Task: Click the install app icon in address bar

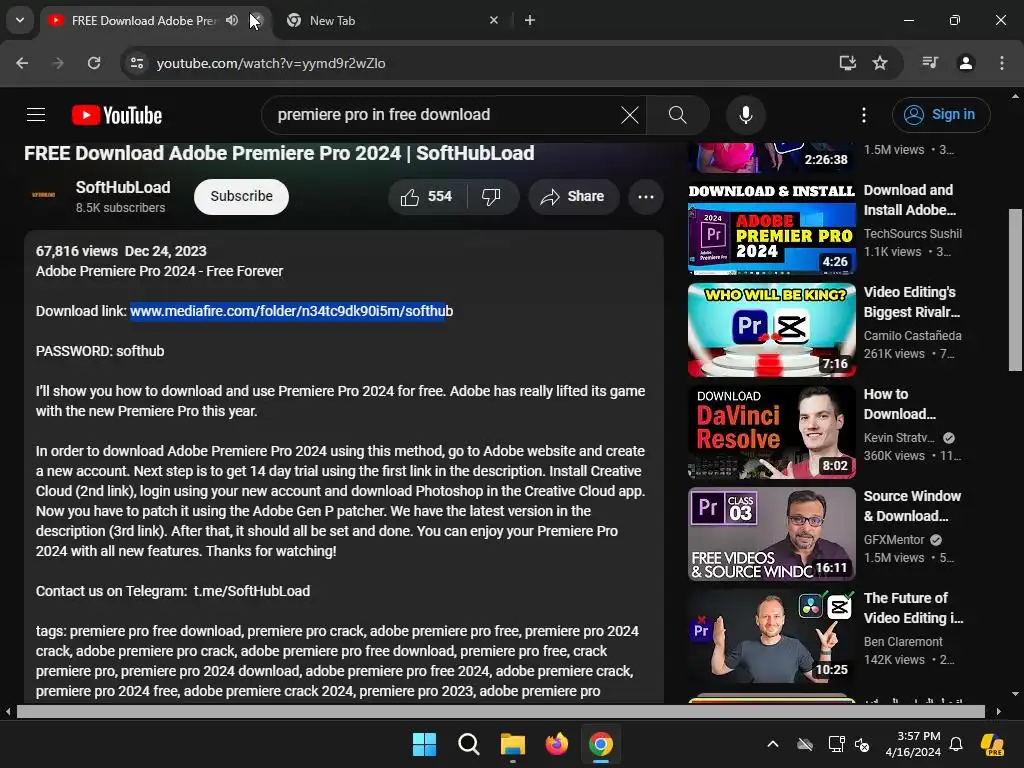Action: [x=848, y=63]
